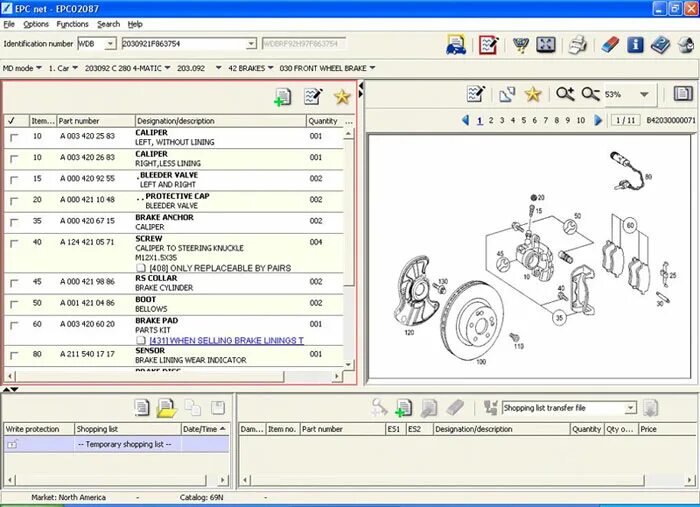Toggle the picture layout panel icon
Screen dimensions: 700x507
(x=683, y=94)
